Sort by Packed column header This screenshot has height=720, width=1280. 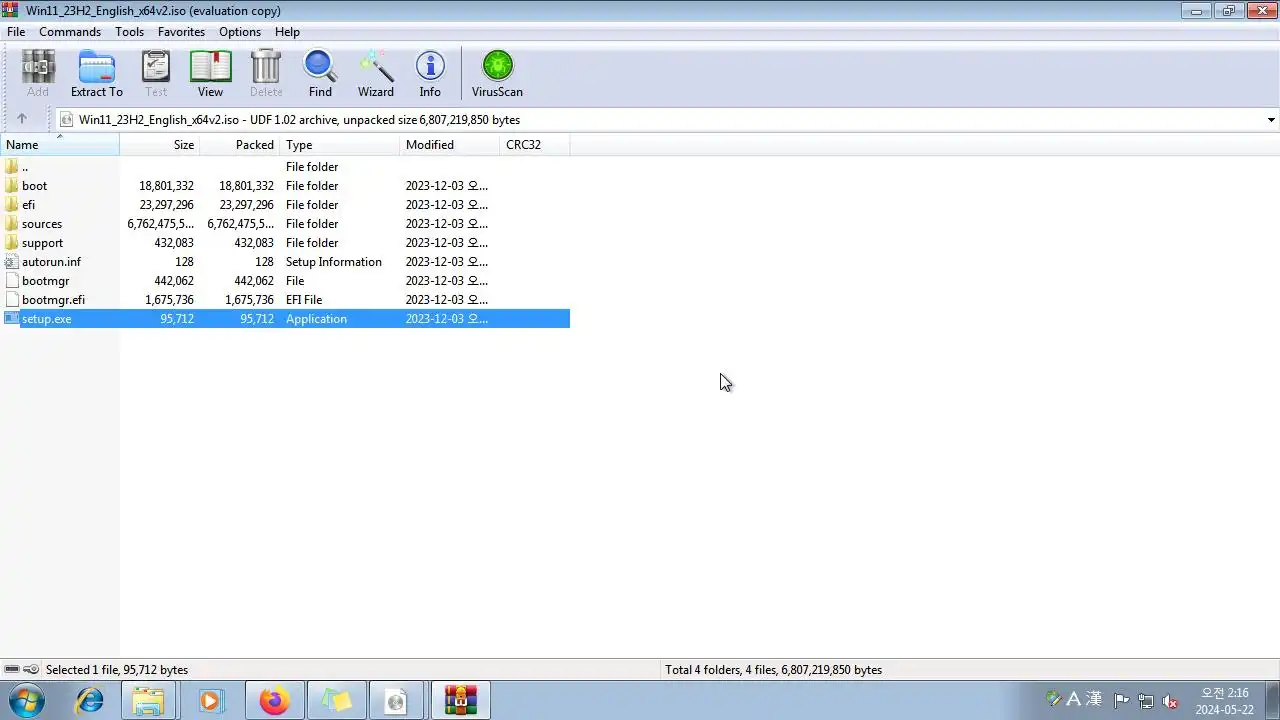pos(240,145)
